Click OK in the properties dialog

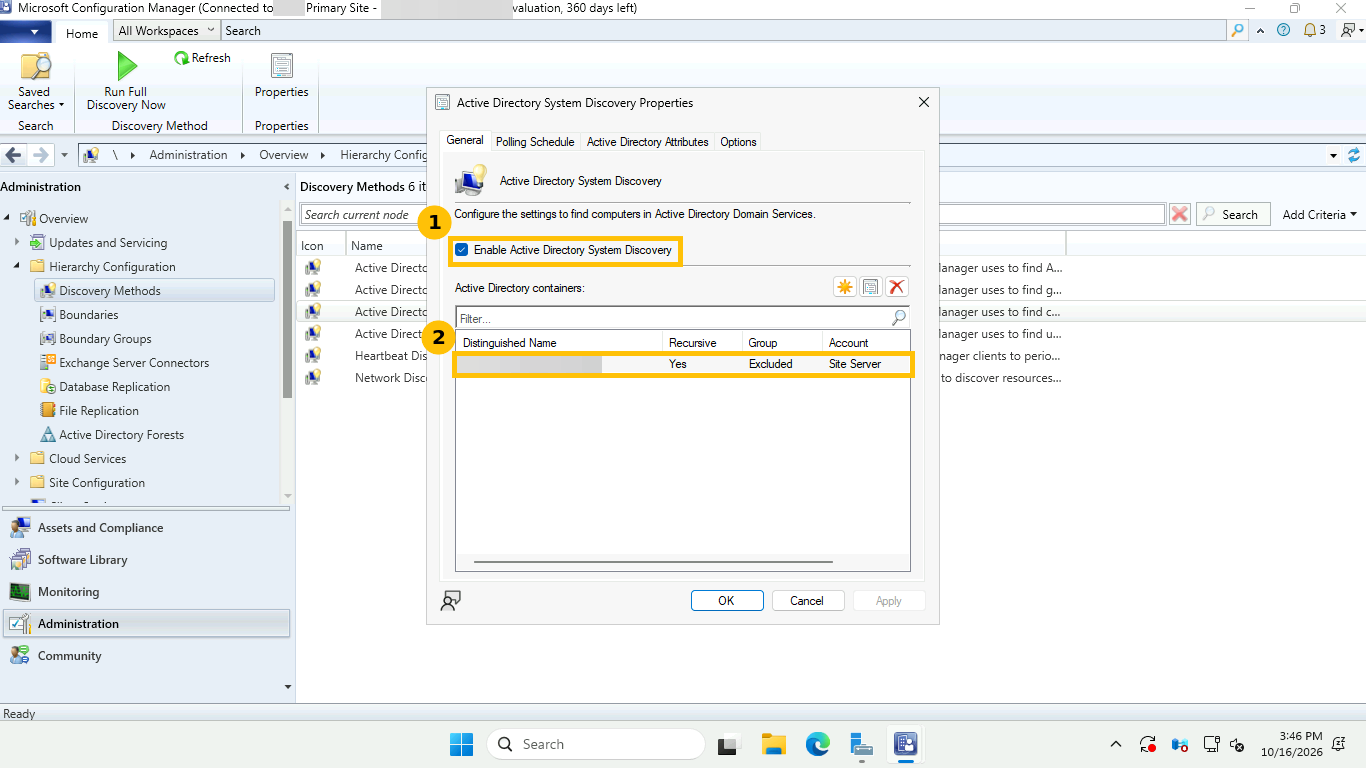pos(727,601)
